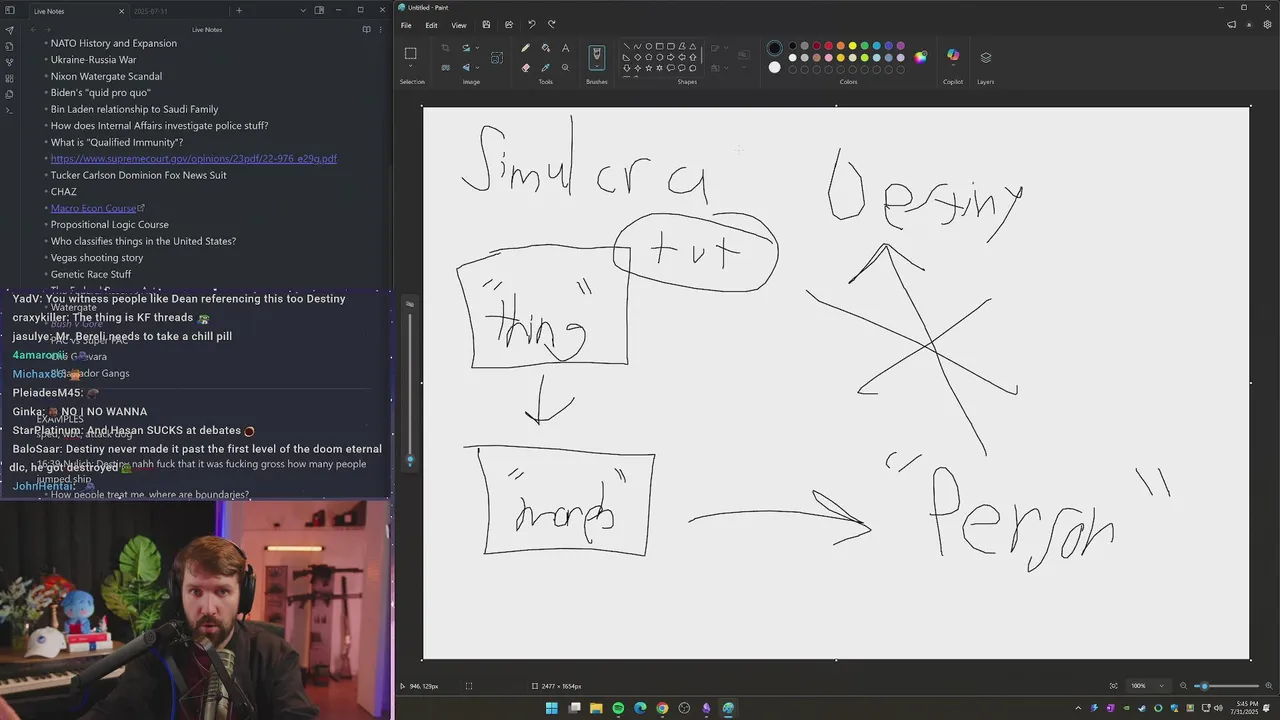The width and height of the screenshot is (1280, 720).
Task: Click the zoom out minus button in Paint
Action: coord(1184,686)
